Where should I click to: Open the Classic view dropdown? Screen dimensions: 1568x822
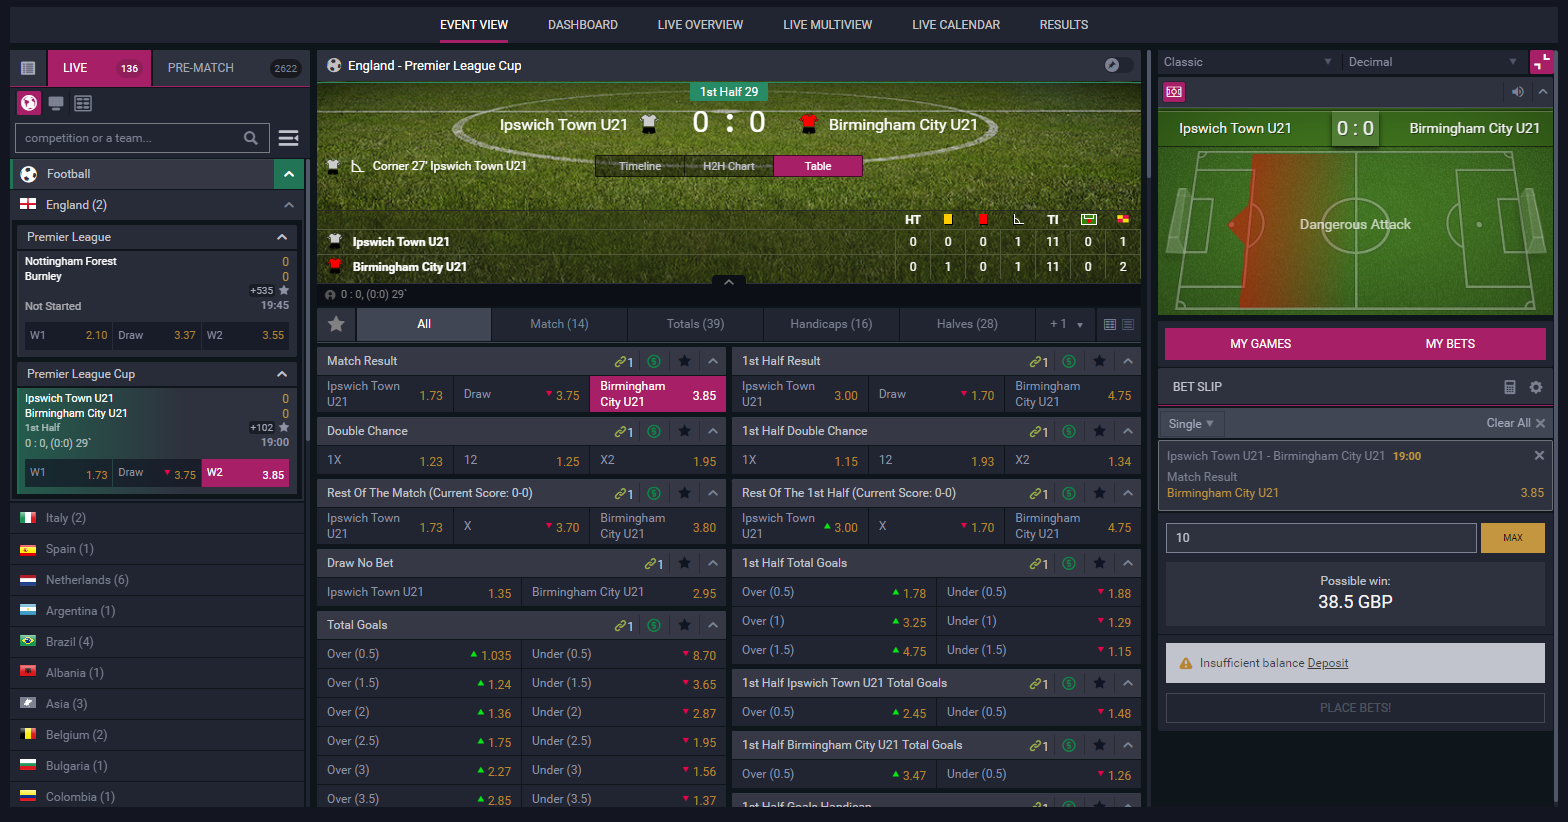click(x=1247, y=62)
